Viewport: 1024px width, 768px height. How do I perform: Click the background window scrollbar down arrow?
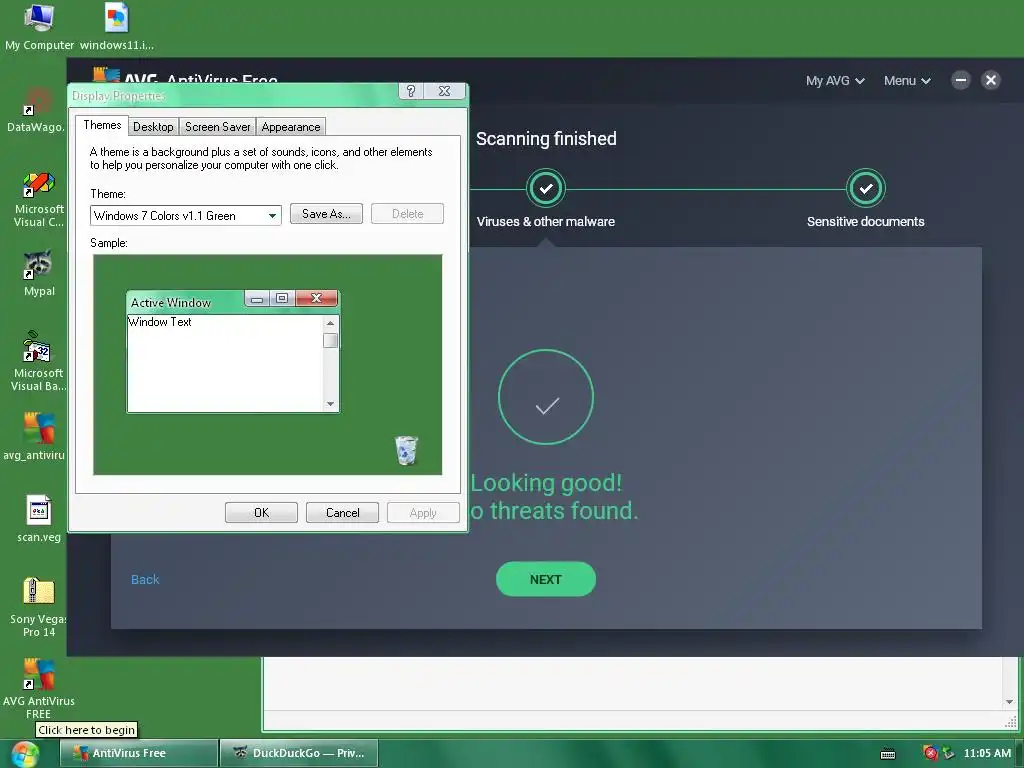tap(1010, 702)
